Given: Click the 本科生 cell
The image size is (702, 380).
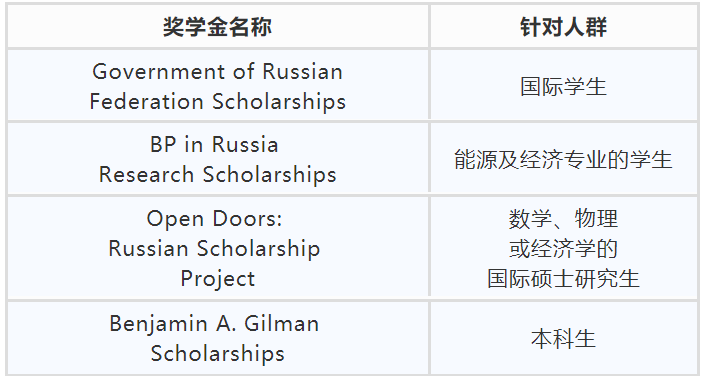Looking at the screenshot, I should 563,338.
